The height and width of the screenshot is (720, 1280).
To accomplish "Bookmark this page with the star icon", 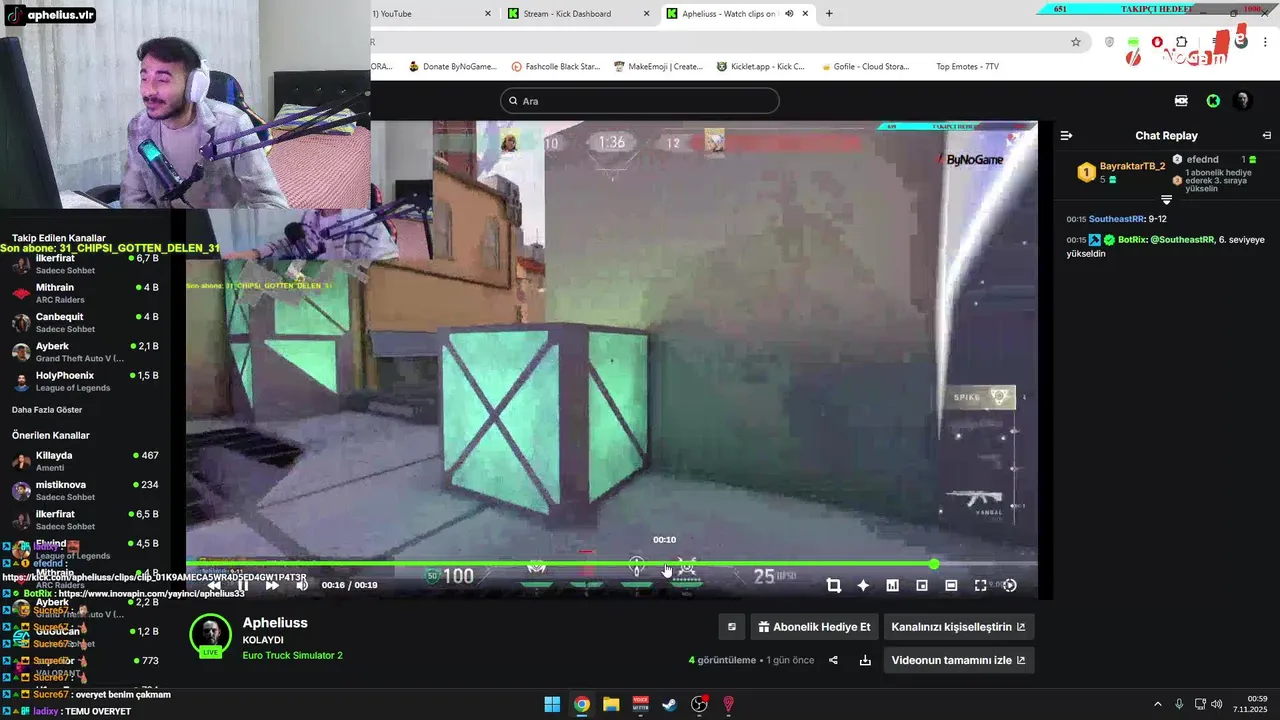I will (x=1076, y=42).
